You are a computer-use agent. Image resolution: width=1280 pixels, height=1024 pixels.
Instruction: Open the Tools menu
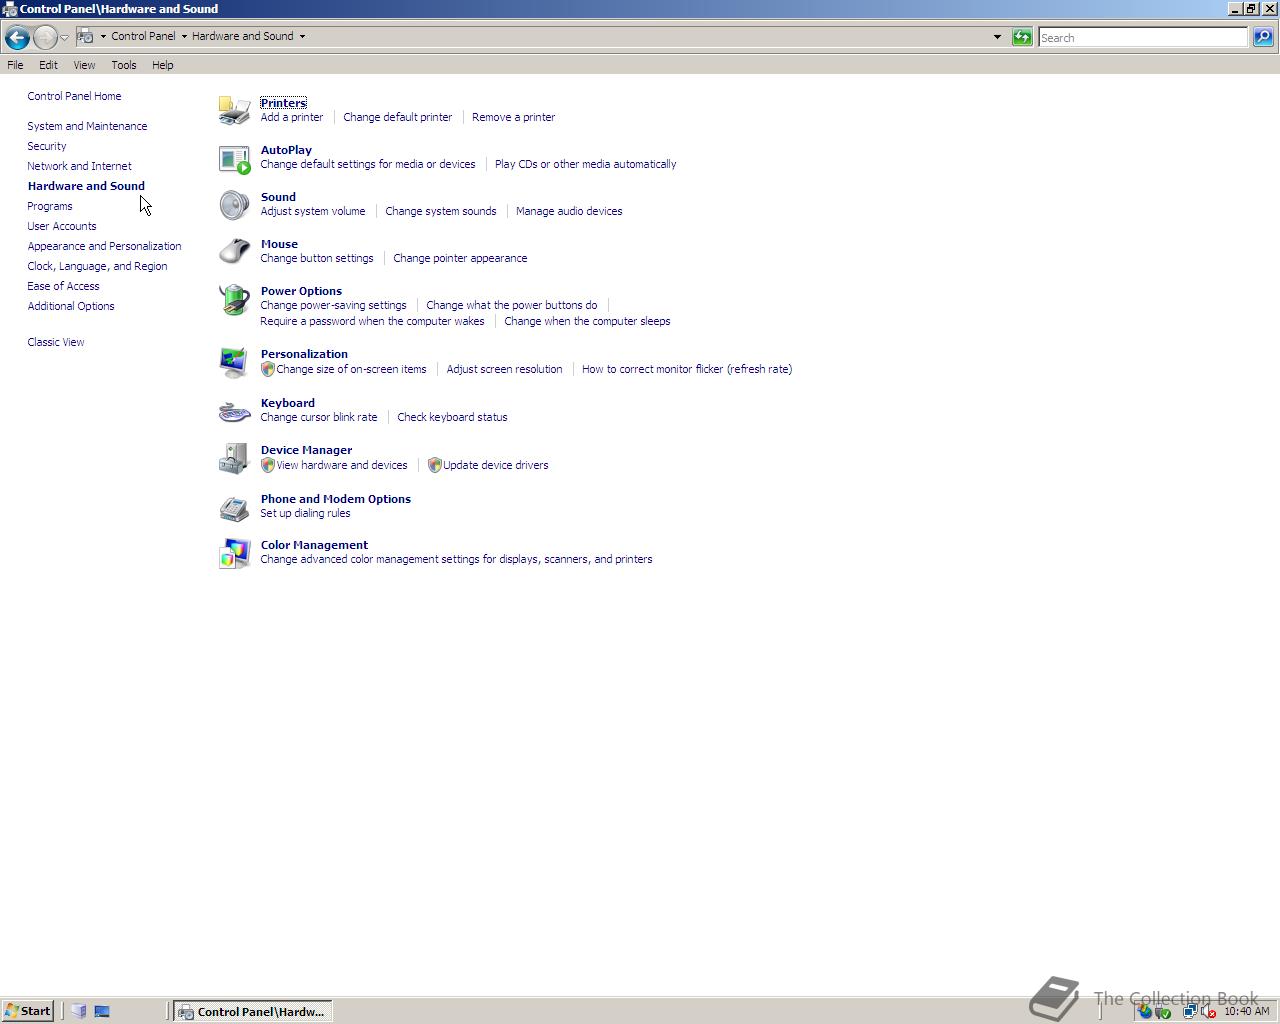tap(124, 65)
